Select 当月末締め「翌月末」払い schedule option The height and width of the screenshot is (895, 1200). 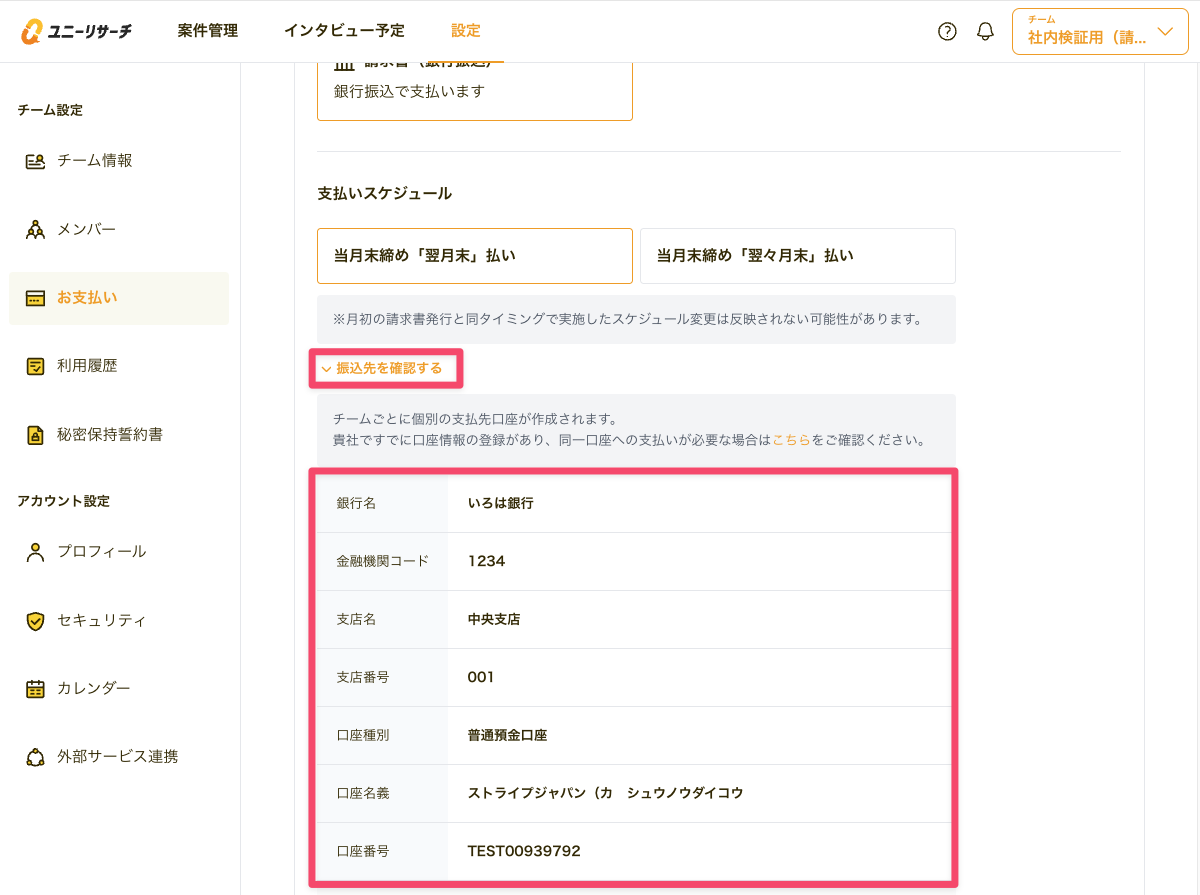point(474,256)
